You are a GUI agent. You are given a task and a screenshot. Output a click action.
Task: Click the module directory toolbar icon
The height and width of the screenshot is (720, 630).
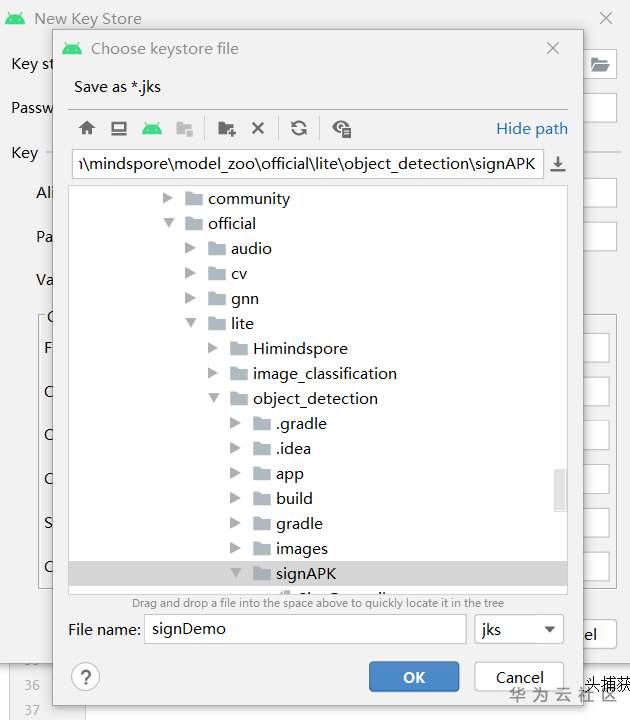coord(185,129)
